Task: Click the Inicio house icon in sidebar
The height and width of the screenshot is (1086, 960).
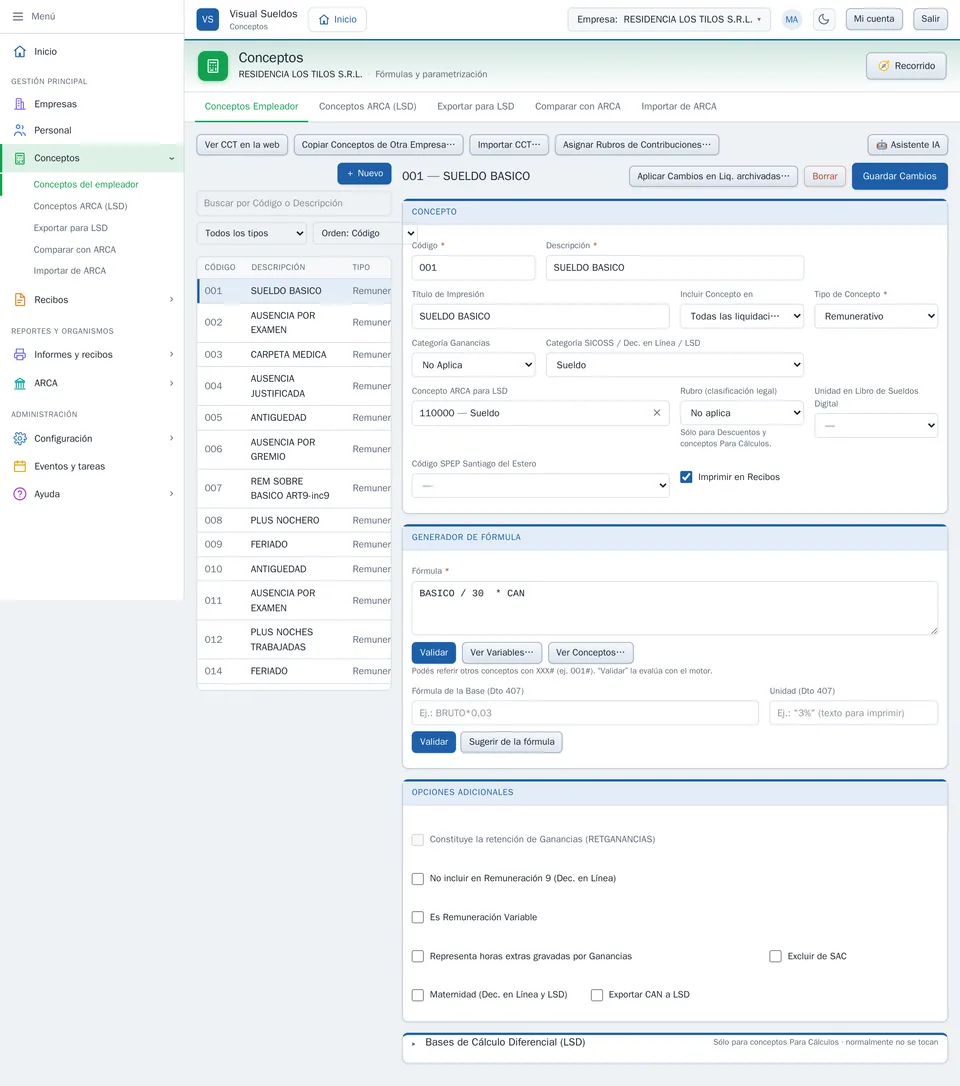Action: 20,51
